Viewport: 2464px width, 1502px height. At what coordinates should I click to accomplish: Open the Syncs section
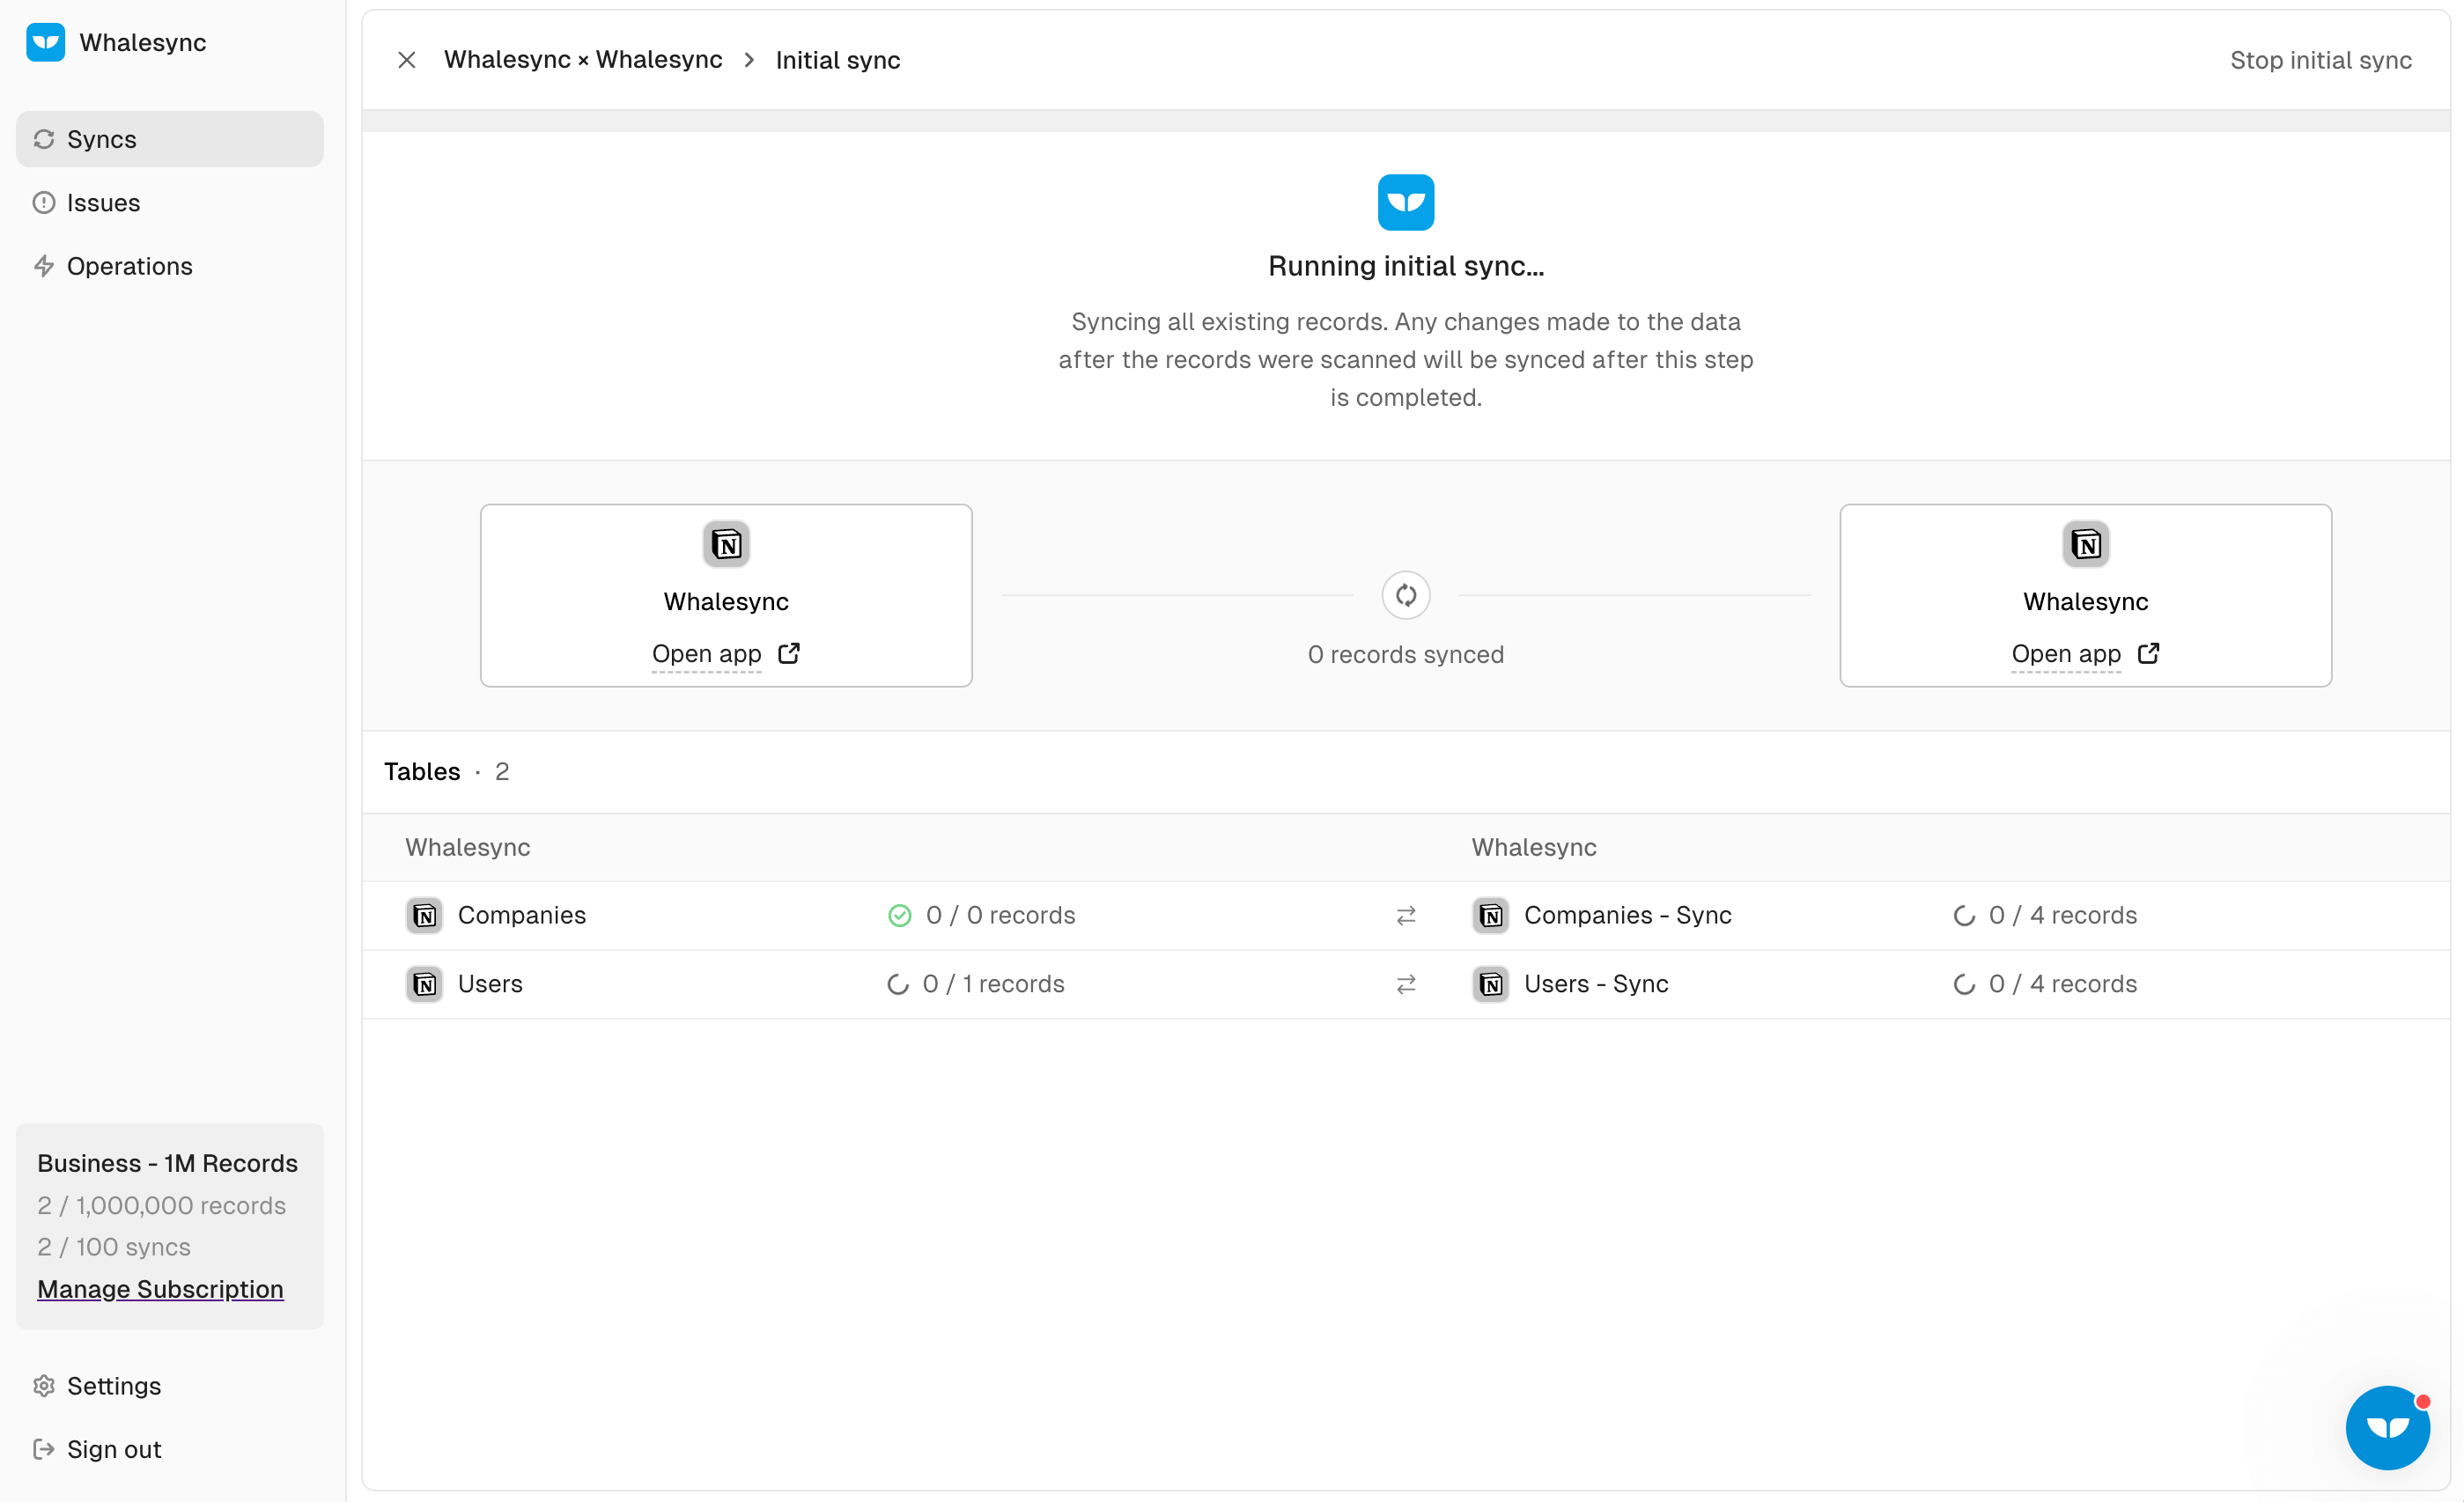(170, 139)
